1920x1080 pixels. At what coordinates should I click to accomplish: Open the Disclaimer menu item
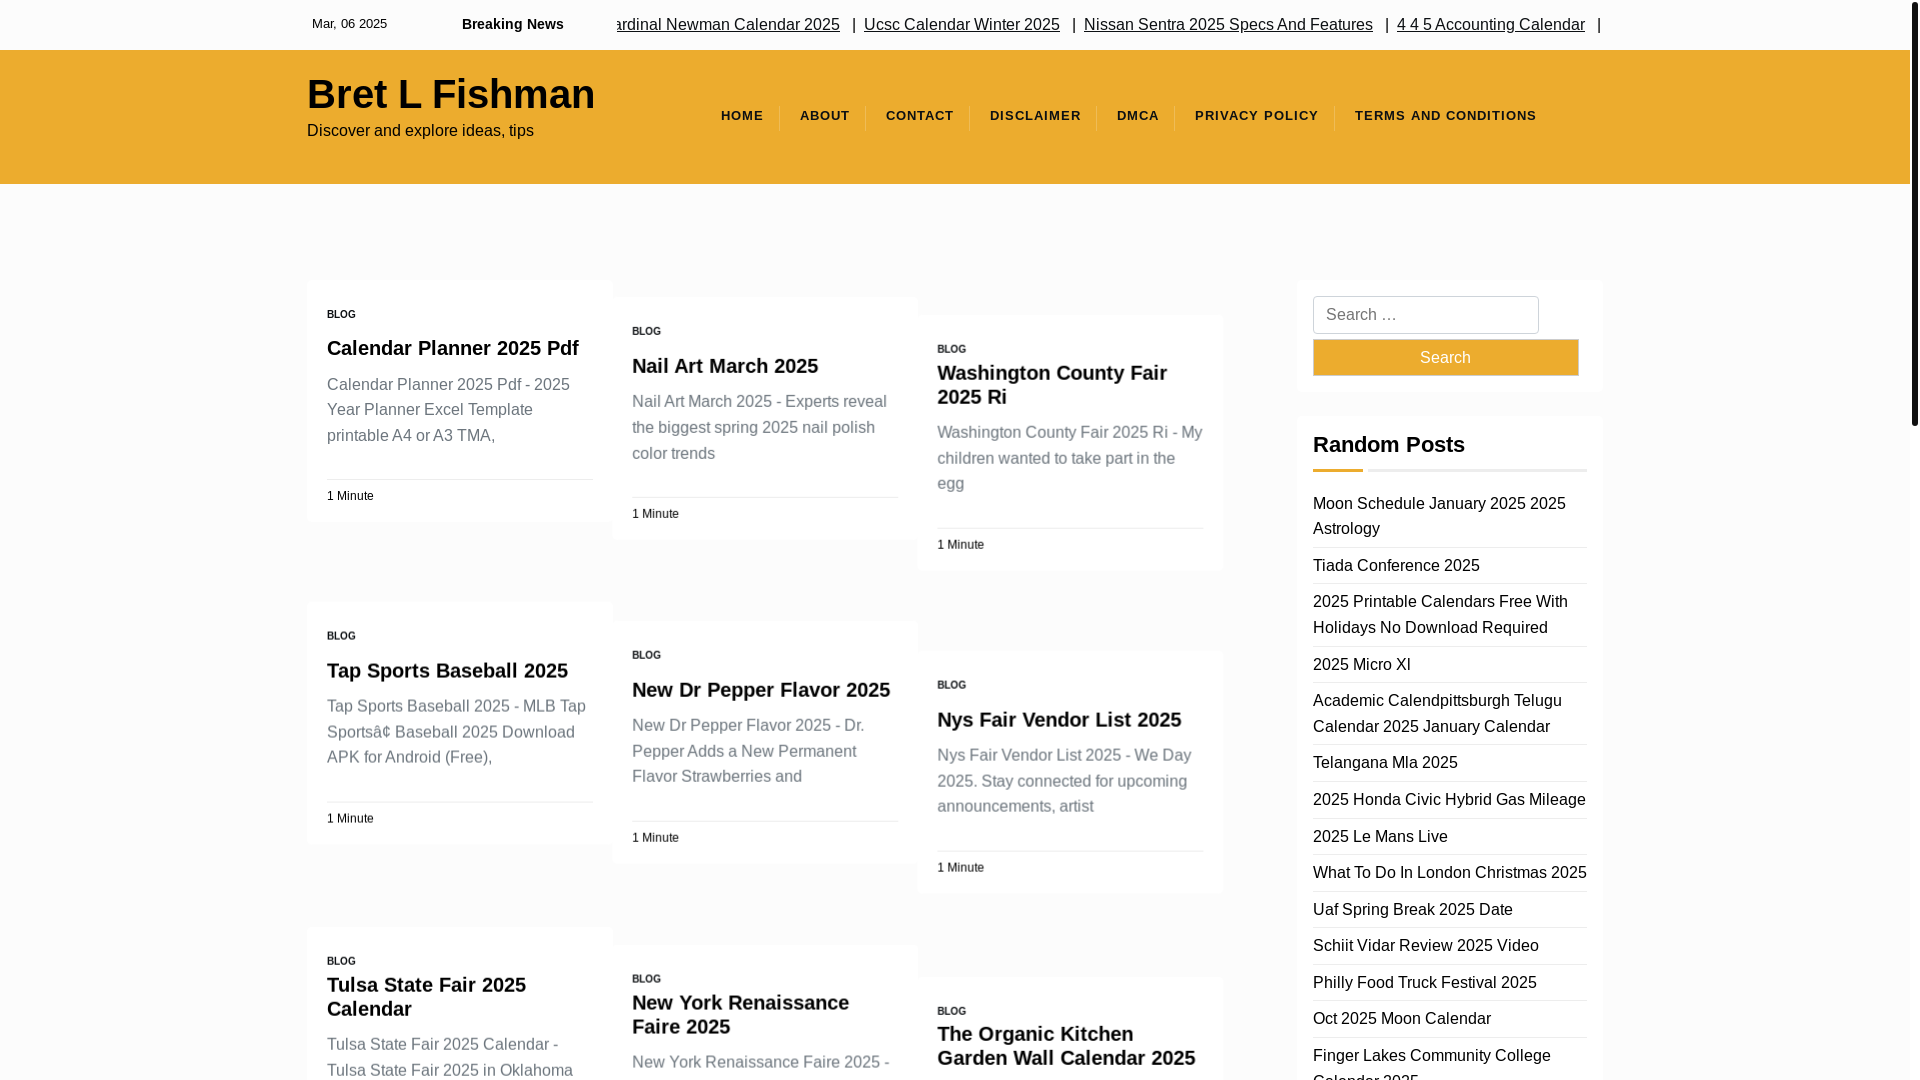pyautogui.click(x=1035, y=116)
